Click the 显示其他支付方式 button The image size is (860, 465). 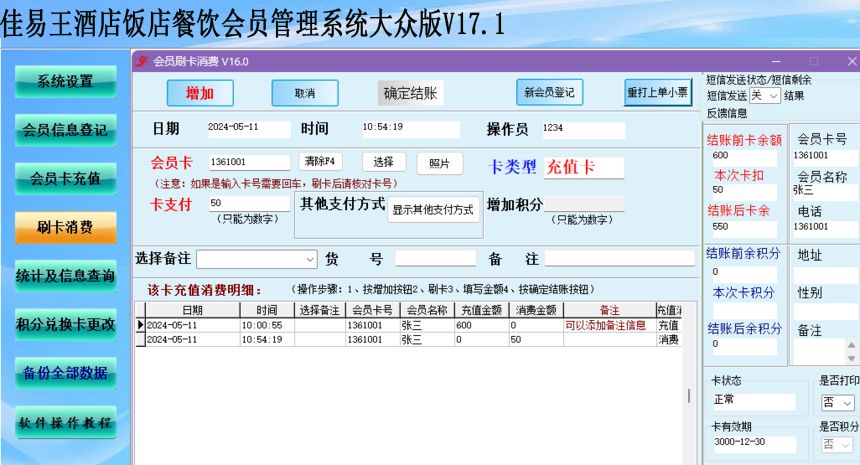click(433, 209)
